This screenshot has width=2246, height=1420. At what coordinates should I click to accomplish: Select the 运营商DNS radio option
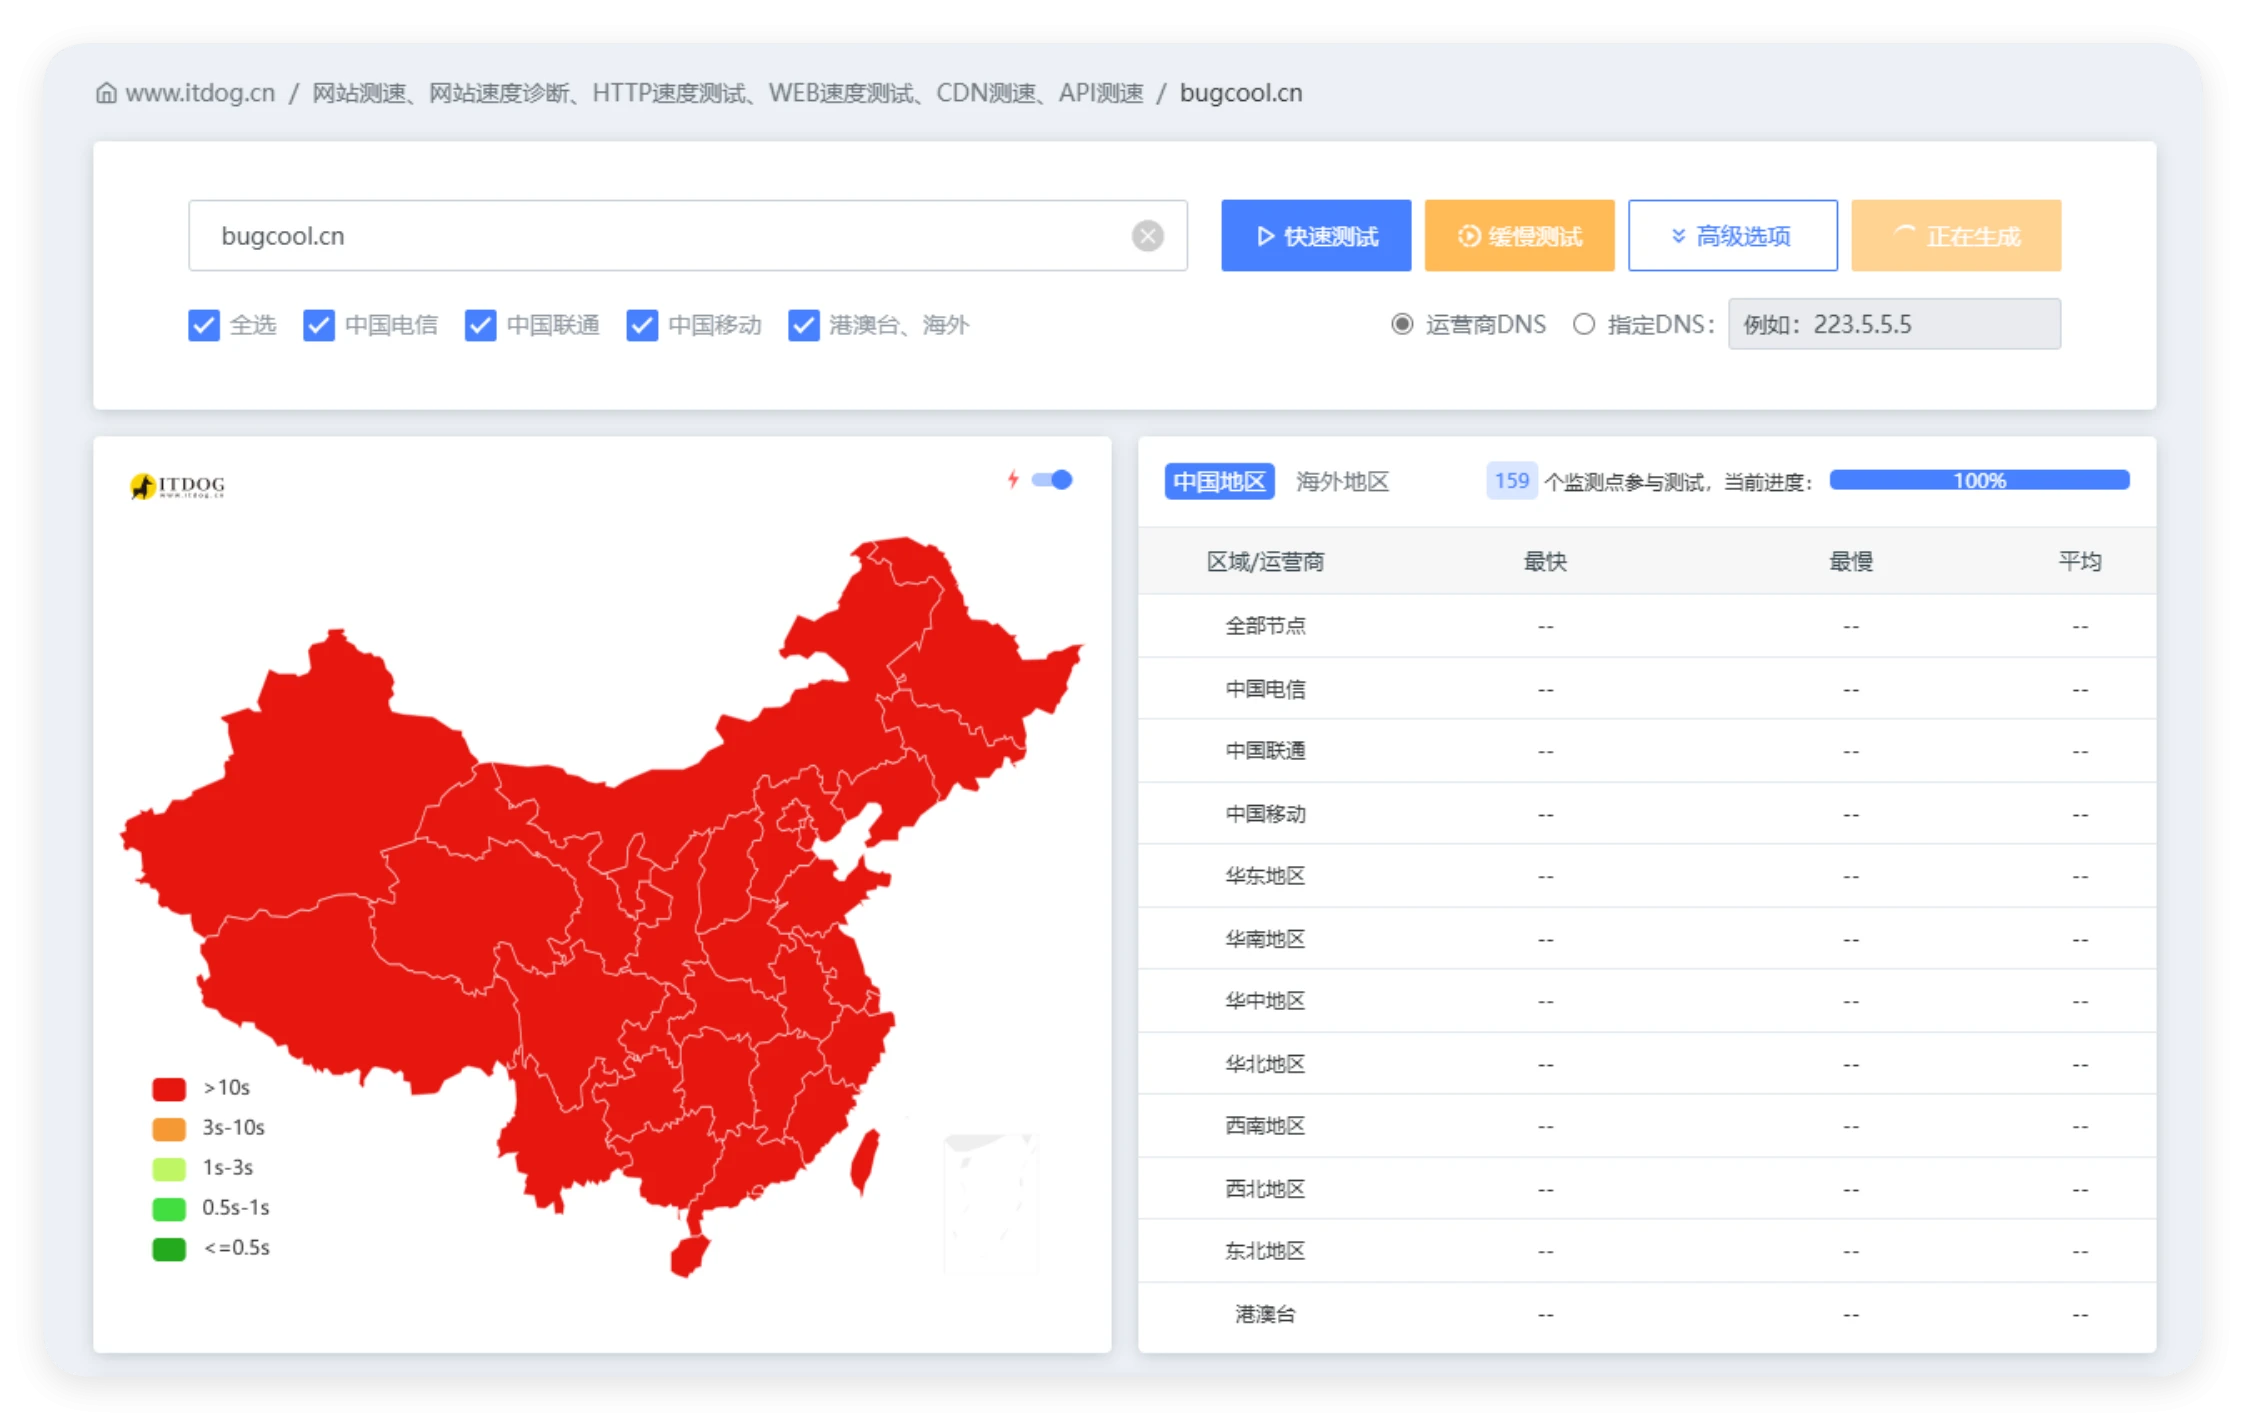(x=1402, y=324)
